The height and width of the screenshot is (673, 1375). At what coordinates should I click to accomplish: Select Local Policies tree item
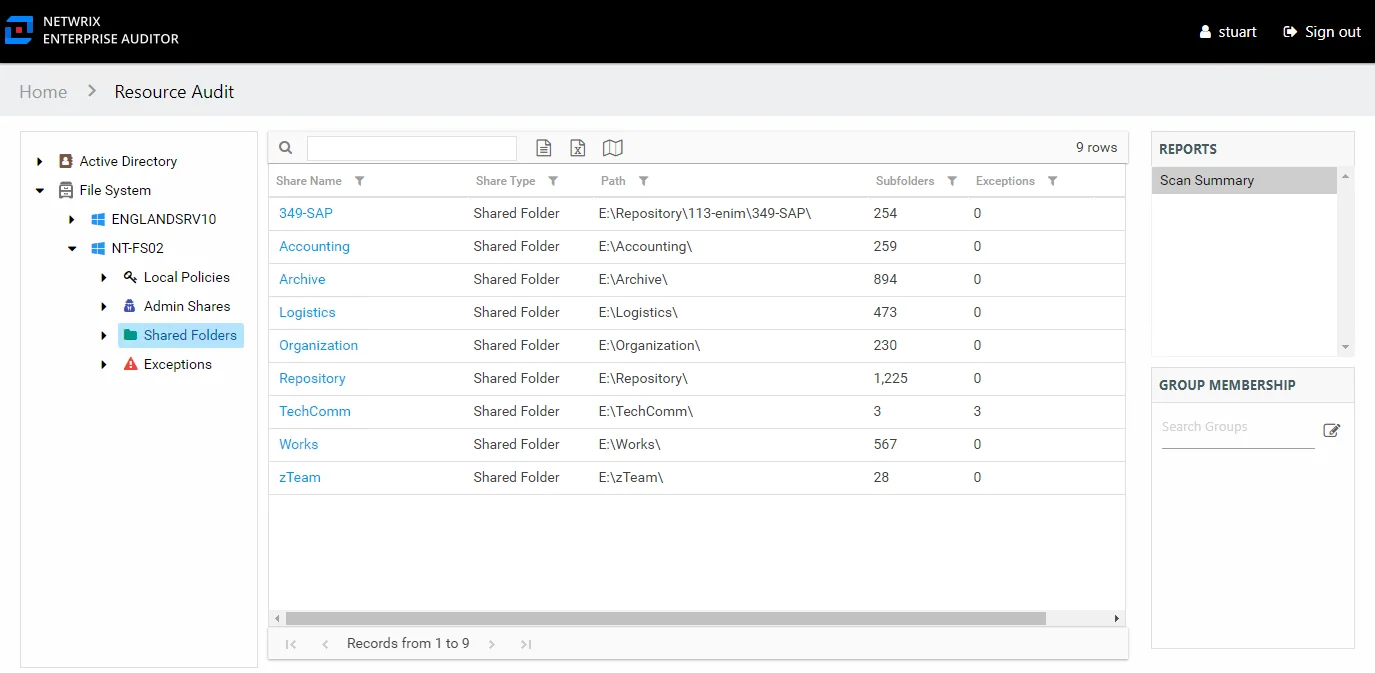click(187, 277)
